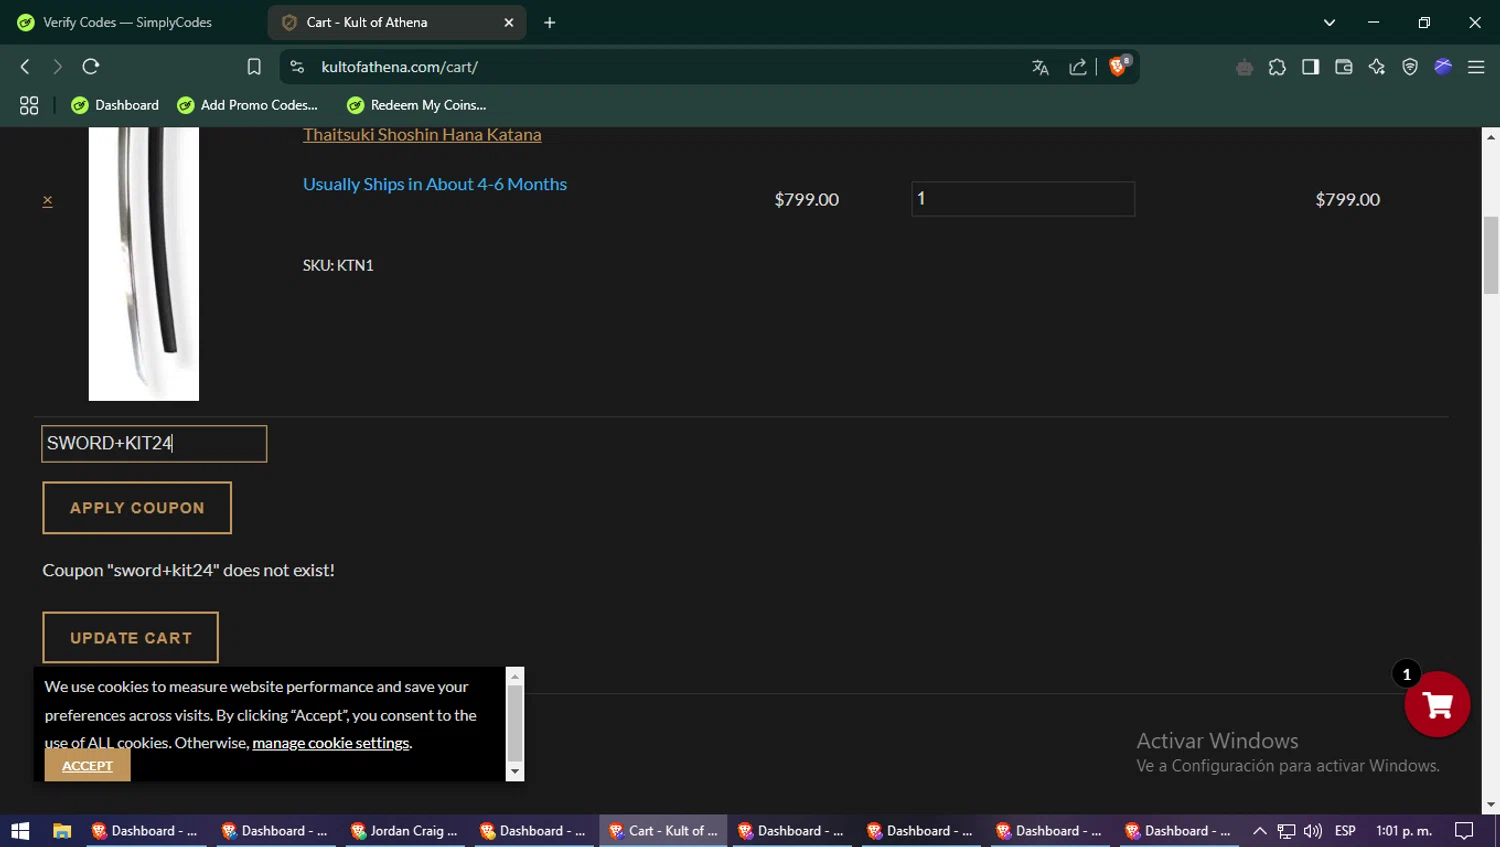Open File Explorer from taskbar
Image resolution: width=1500 pixels, height=847 pixels.
pyautogui.click(x=62, y=831)
